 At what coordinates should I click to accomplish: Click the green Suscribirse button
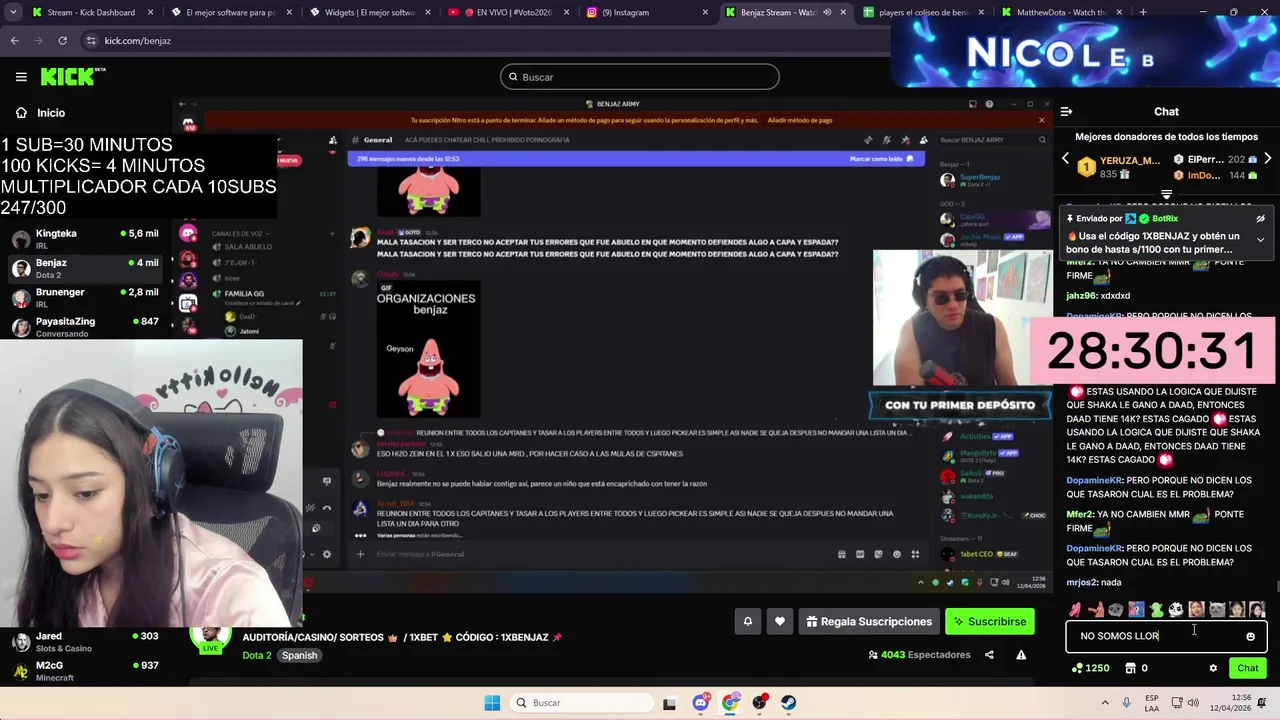(x=990, y=621)
